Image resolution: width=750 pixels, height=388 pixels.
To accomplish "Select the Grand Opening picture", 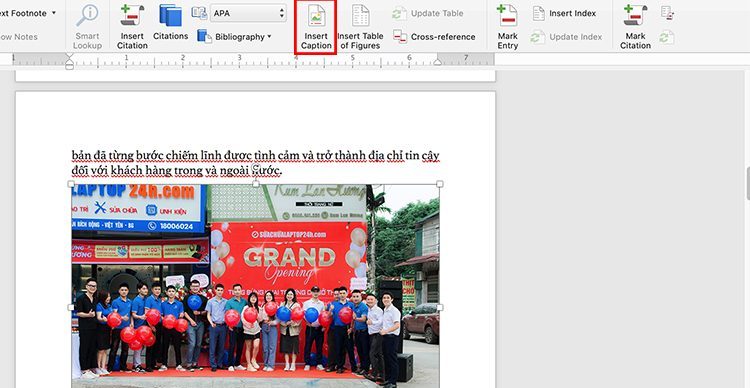I will tap(255, 286).
